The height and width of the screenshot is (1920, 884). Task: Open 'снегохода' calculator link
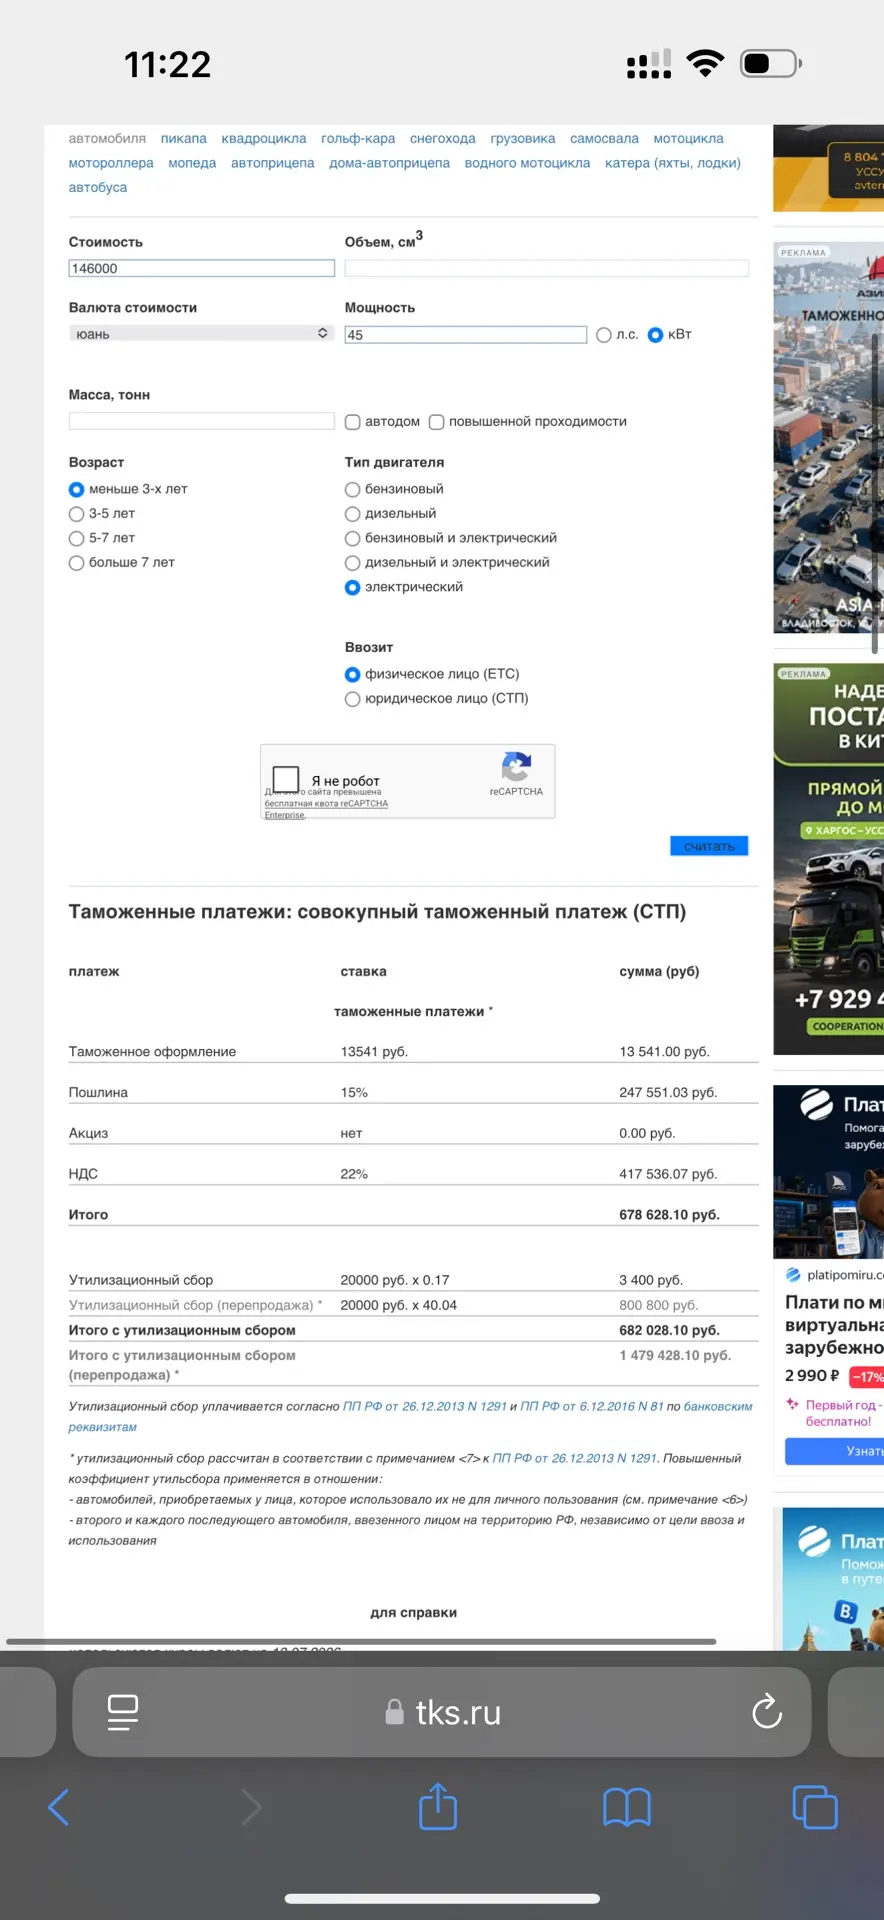[x=443, y=138]
